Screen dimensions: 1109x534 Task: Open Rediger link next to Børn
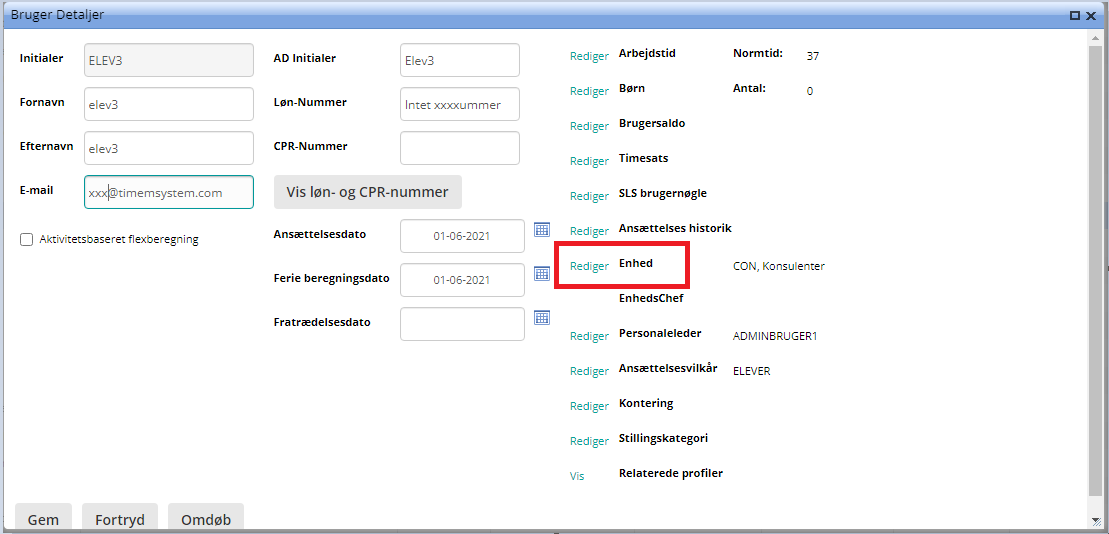(x=589, y=91)
